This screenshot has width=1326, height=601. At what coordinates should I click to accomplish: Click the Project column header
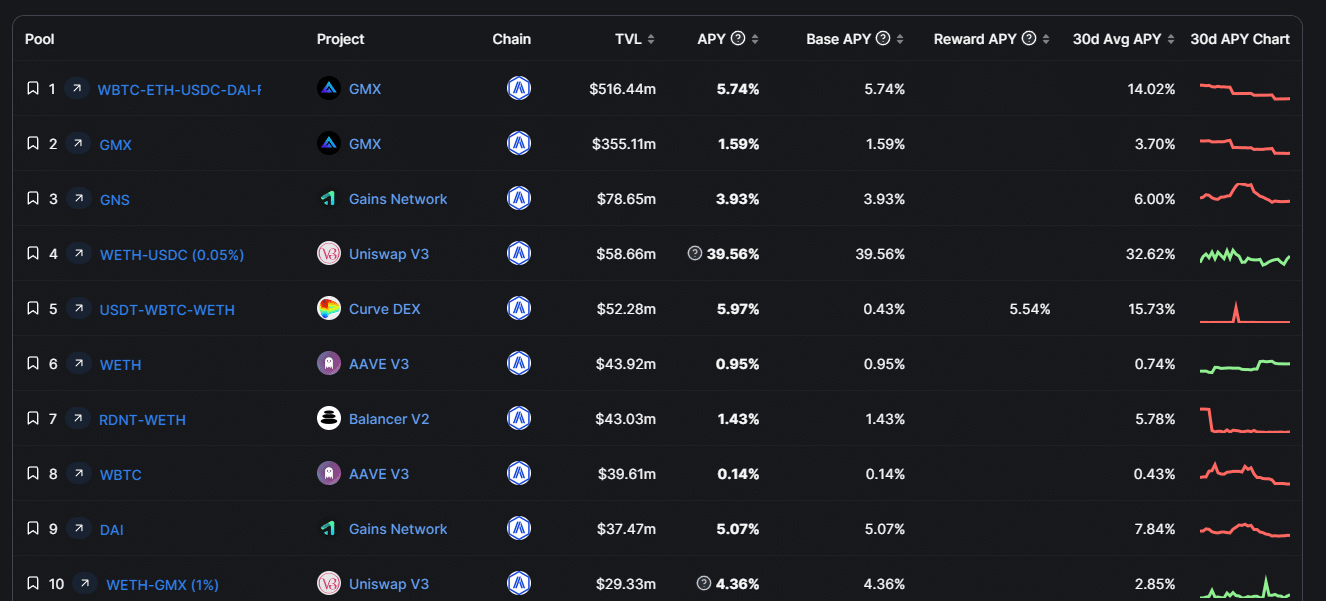(341, 39)
